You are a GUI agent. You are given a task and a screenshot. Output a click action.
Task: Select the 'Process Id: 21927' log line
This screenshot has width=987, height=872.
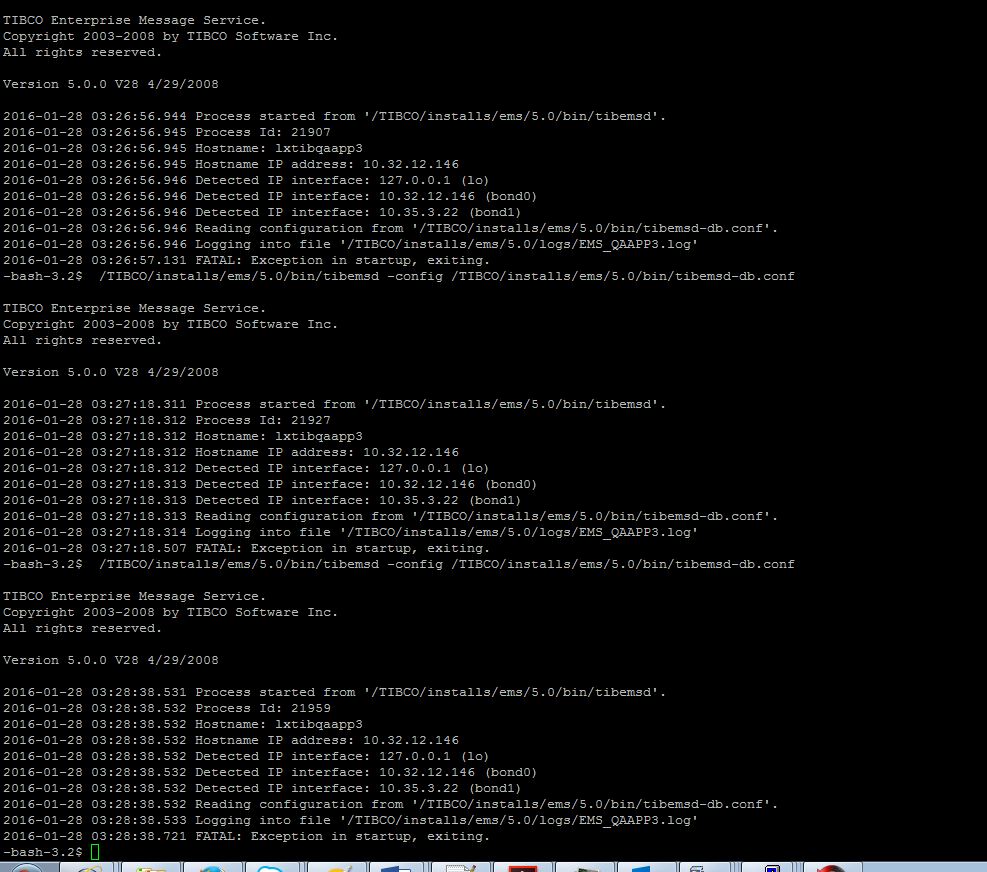pos(167,420)
